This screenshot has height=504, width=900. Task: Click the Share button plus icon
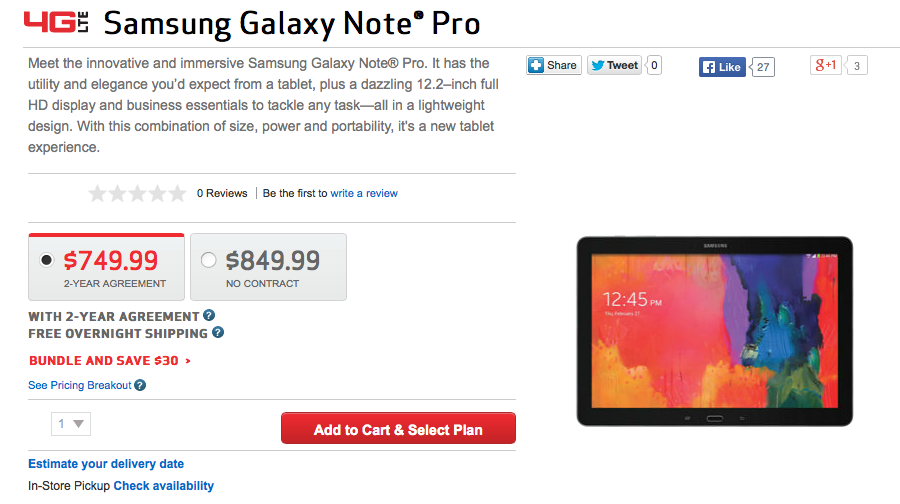(536, 65)
